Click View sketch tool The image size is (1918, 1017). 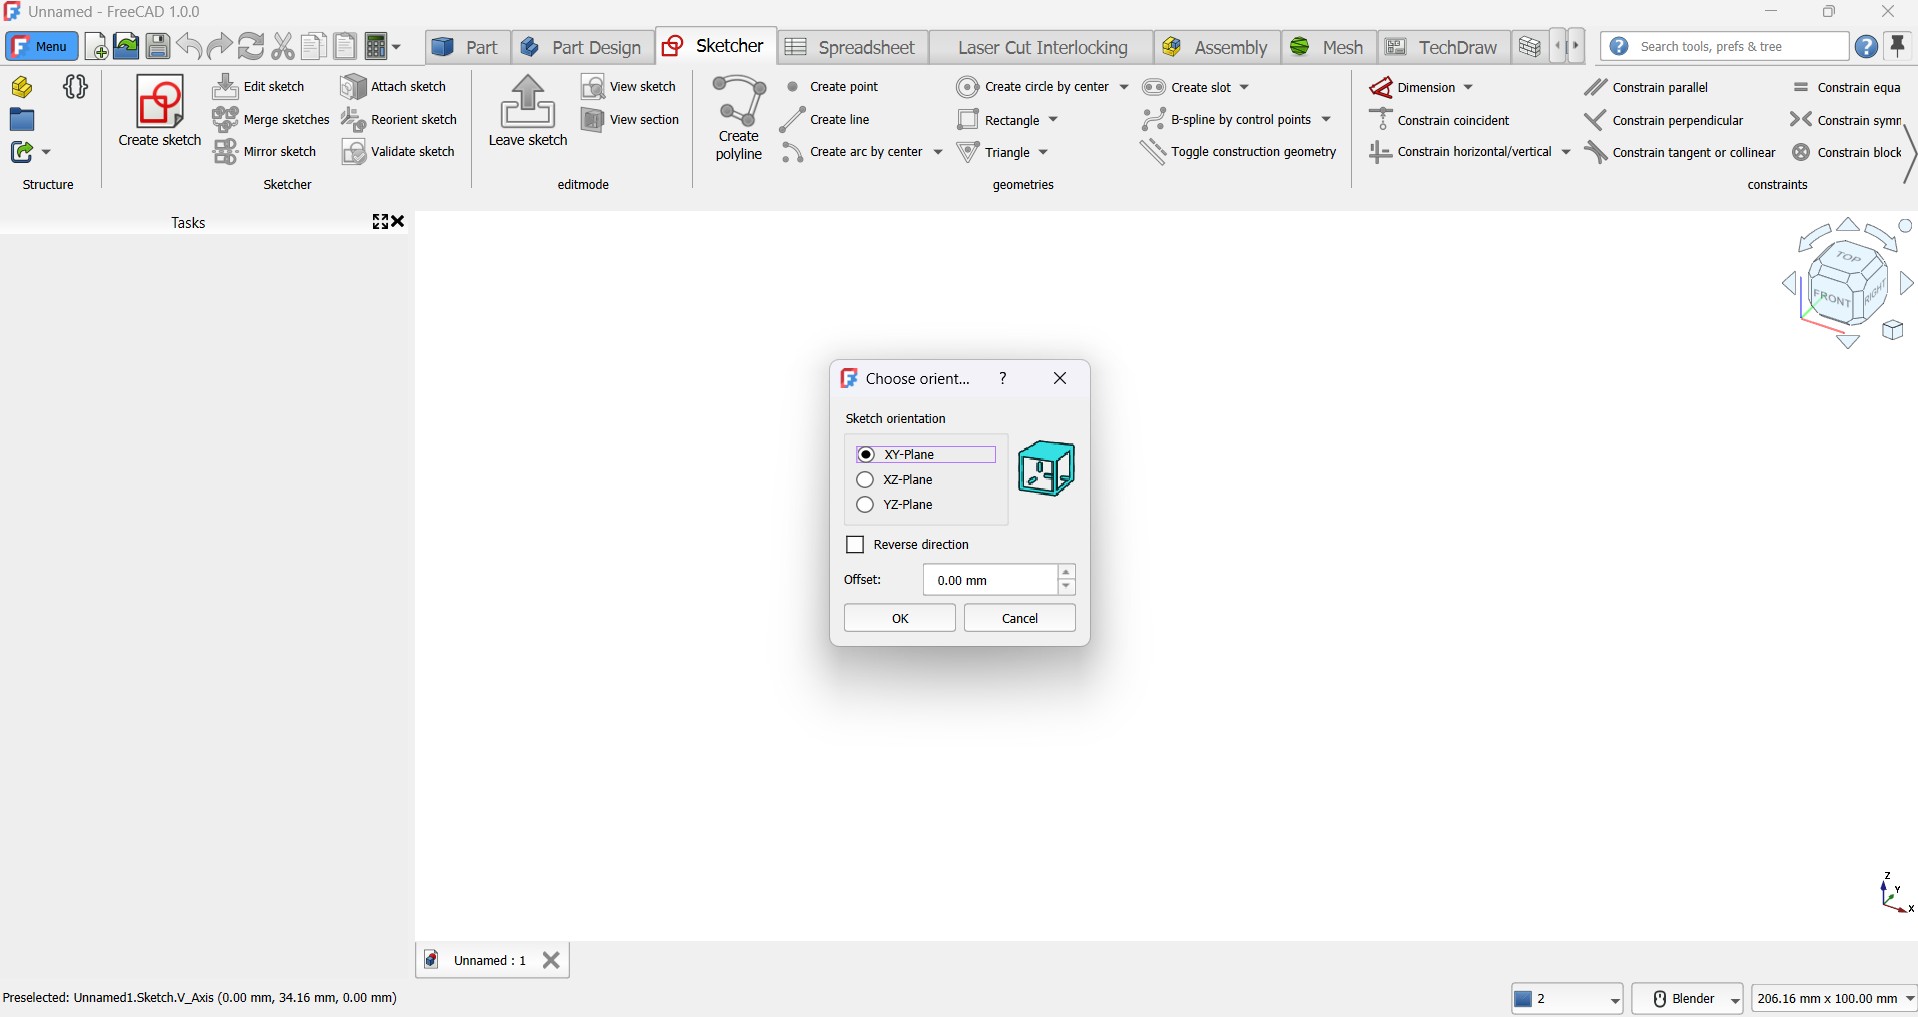pyautogui.click(x=630, y=87)
